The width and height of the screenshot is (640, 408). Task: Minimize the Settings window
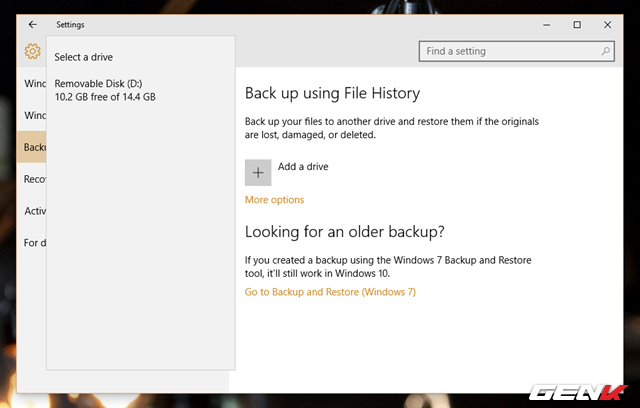547,25
